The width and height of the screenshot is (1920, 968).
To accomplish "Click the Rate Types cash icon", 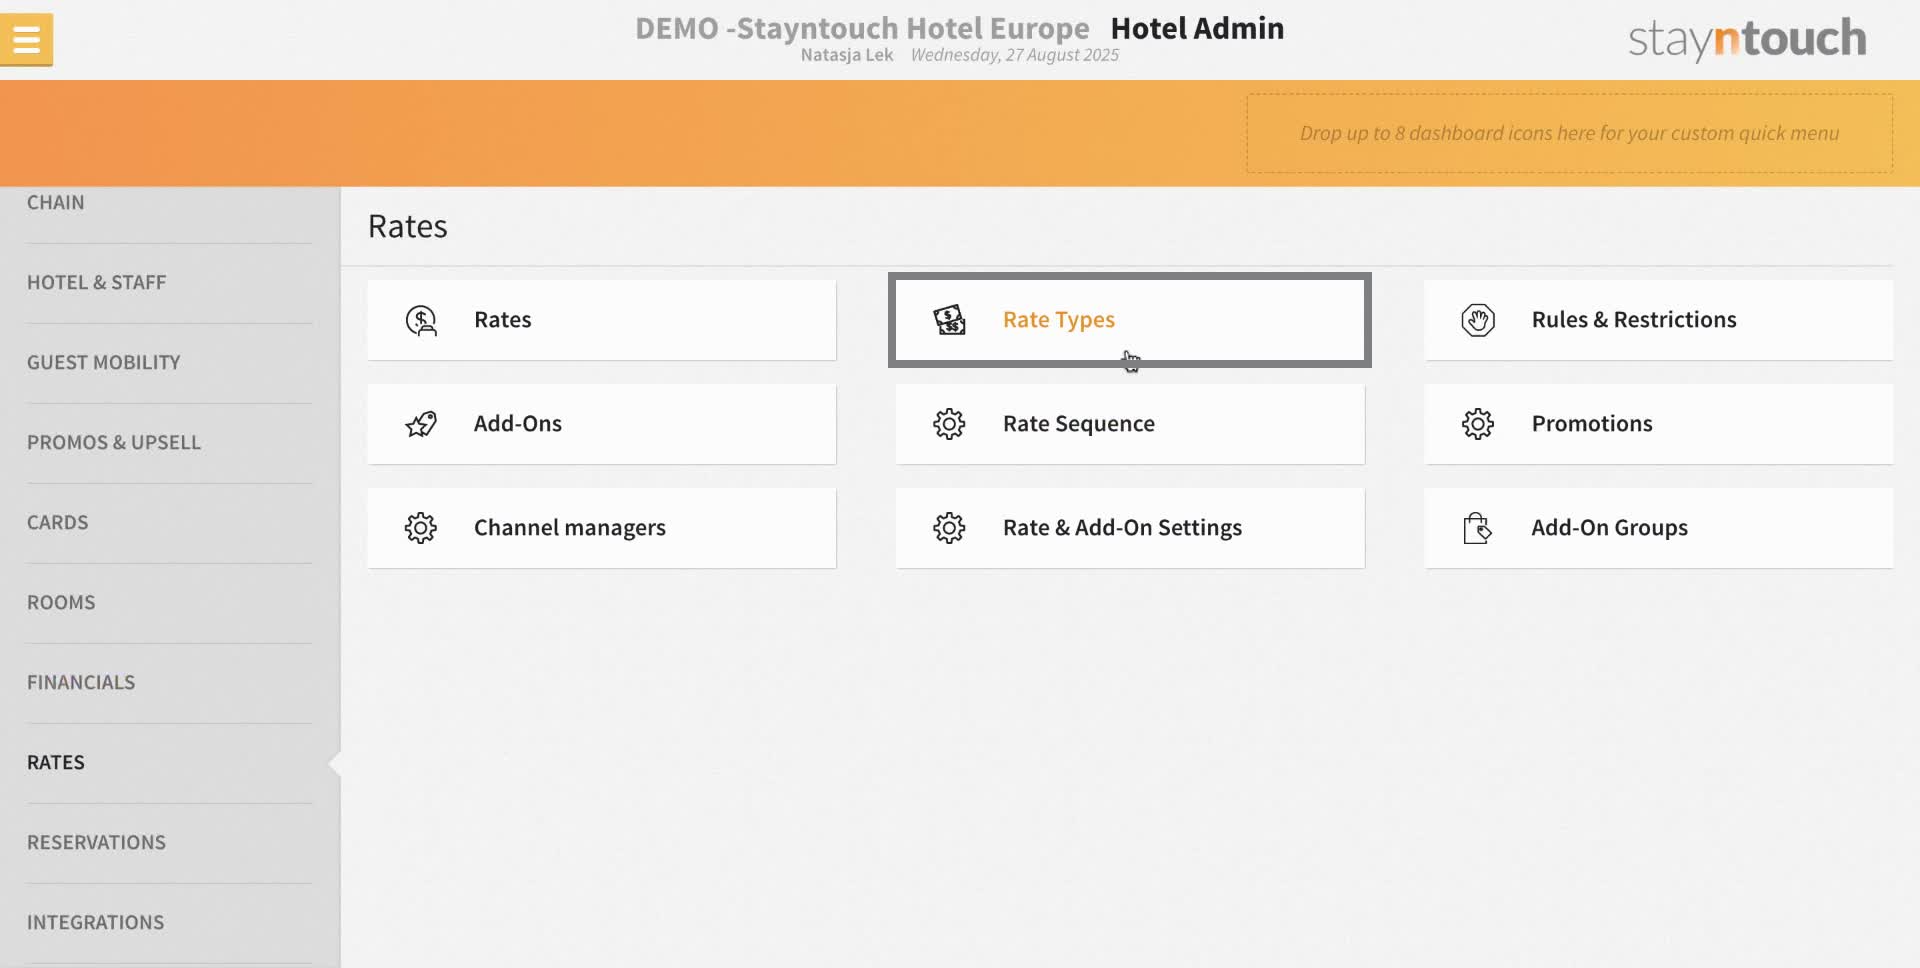I will [x=949, y=320].
